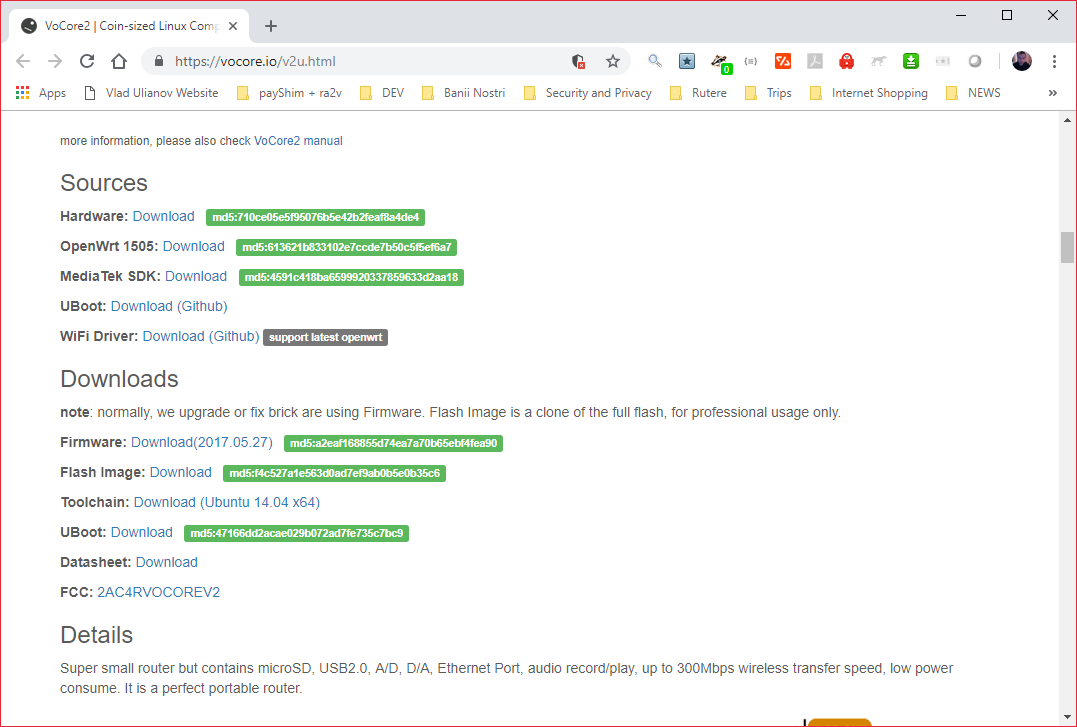
Task: Open the Trips bookmark folder
Action: point(769,93)
